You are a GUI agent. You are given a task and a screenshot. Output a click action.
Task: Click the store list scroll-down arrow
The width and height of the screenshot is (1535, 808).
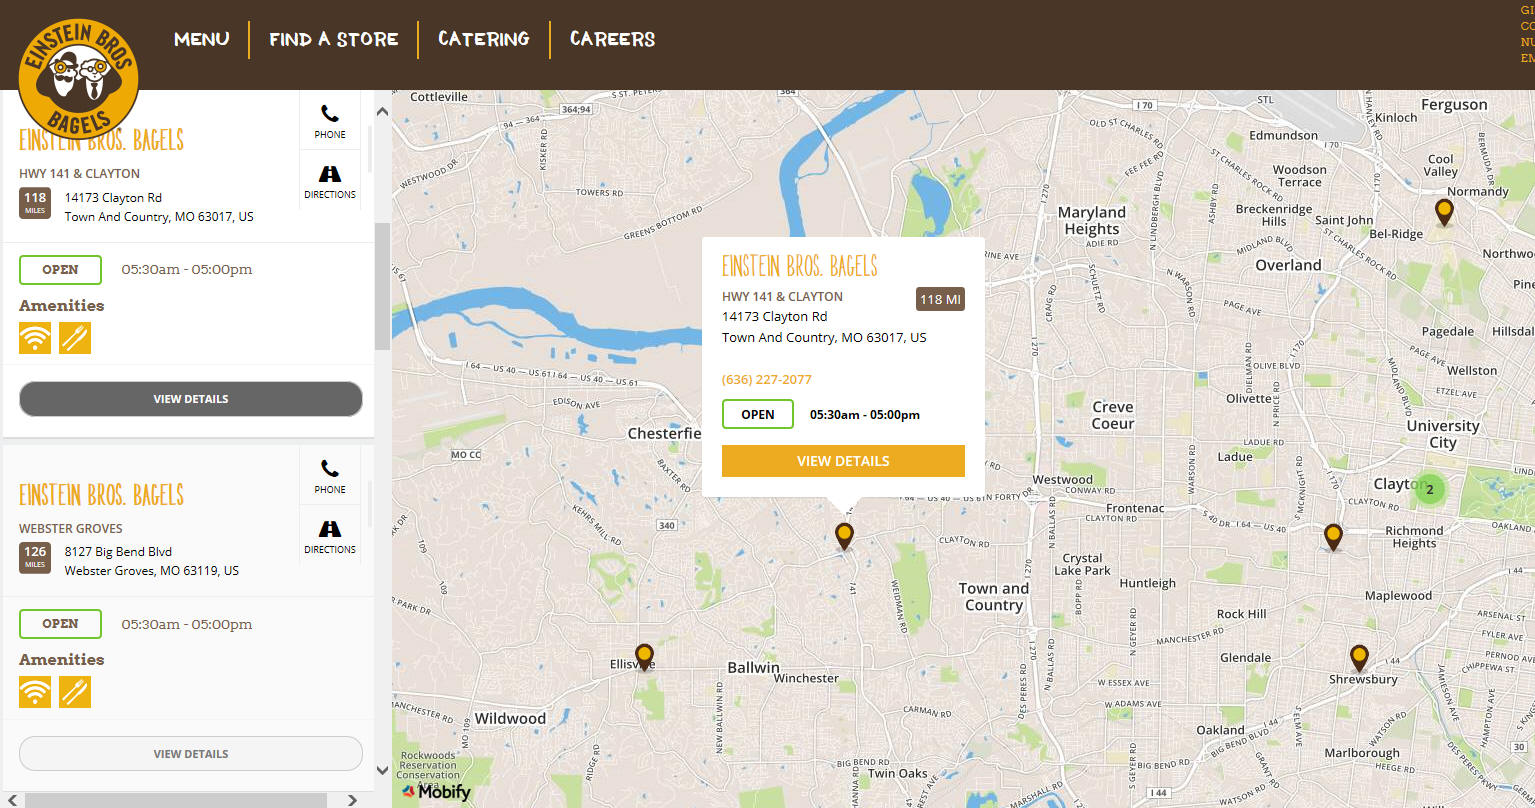tap(383, 770)
